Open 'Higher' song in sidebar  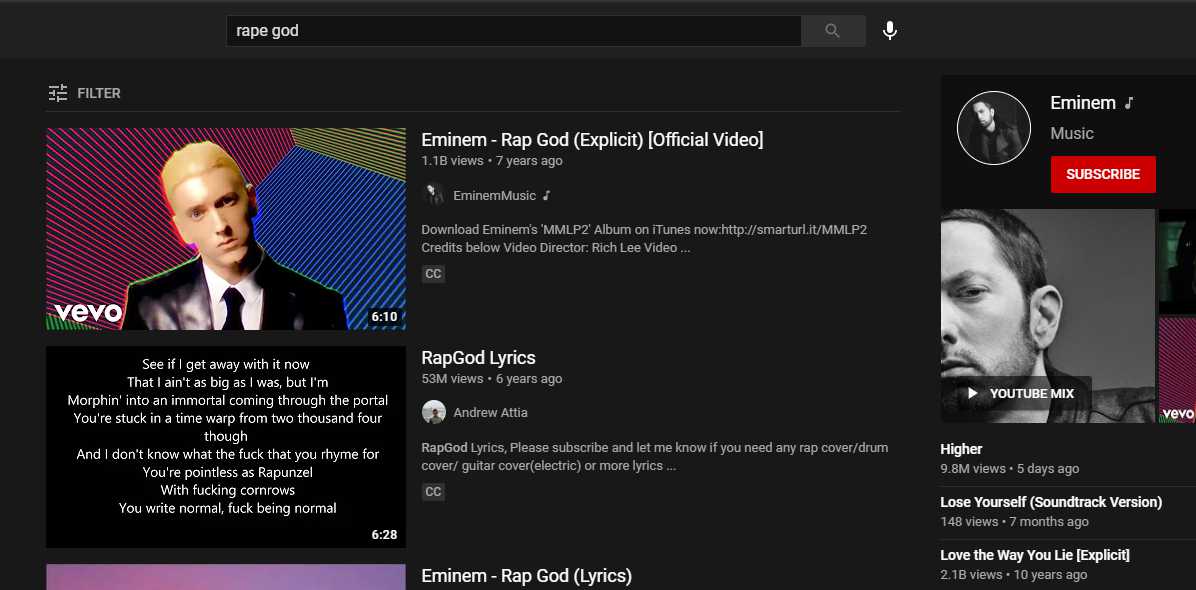click(x=961, y=449)
